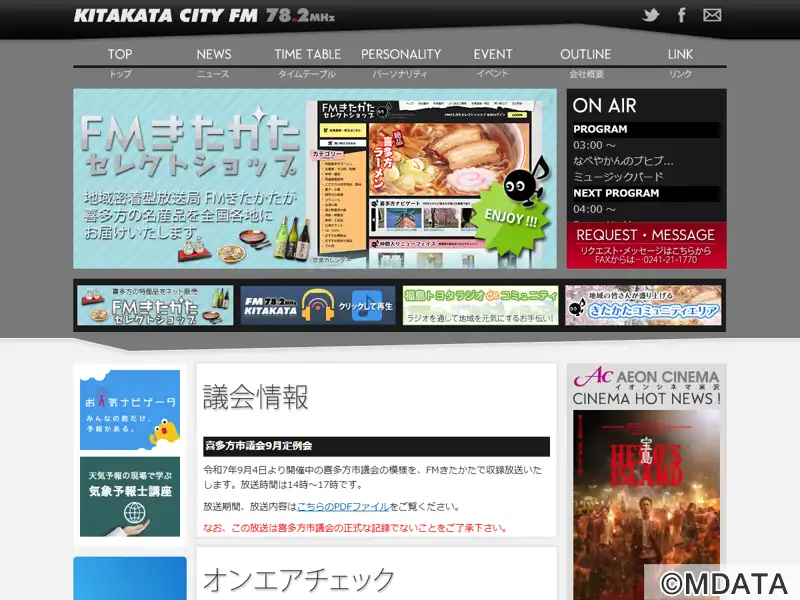800x600 pixels.
Task: Open the 気象予報士講座 banner
Action: (130, 496)
